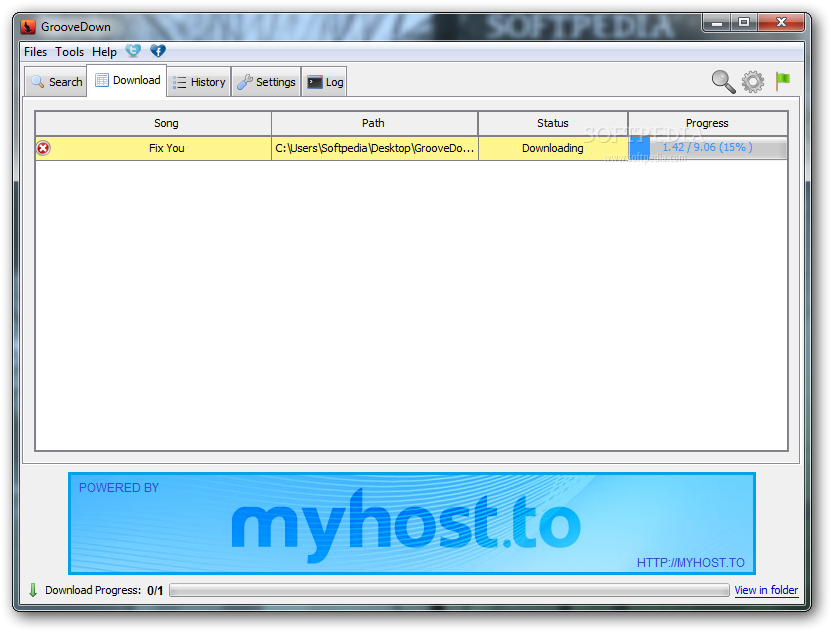Click the Fix You progress bar at 15%
The width and height of the screenshot is (832, 632).
tap(708, 148)
